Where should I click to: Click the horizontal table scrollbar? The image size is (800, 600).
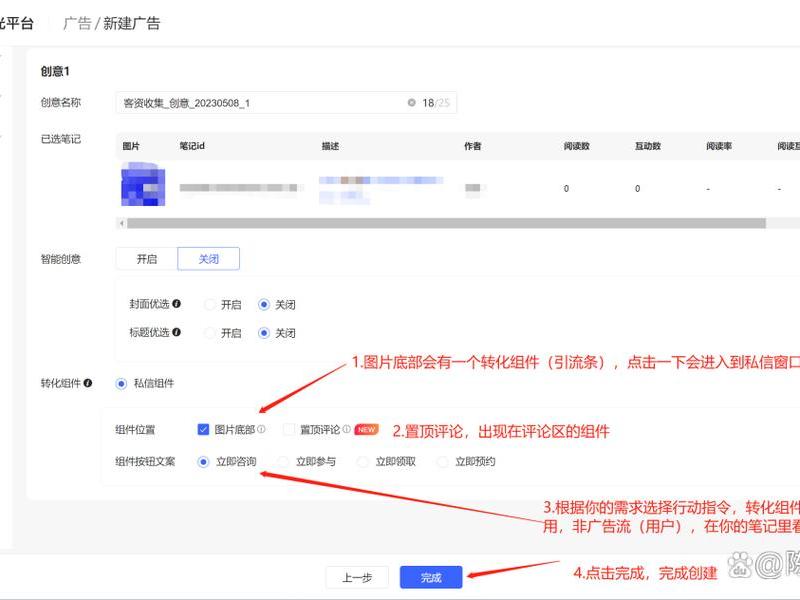point(446,223)
